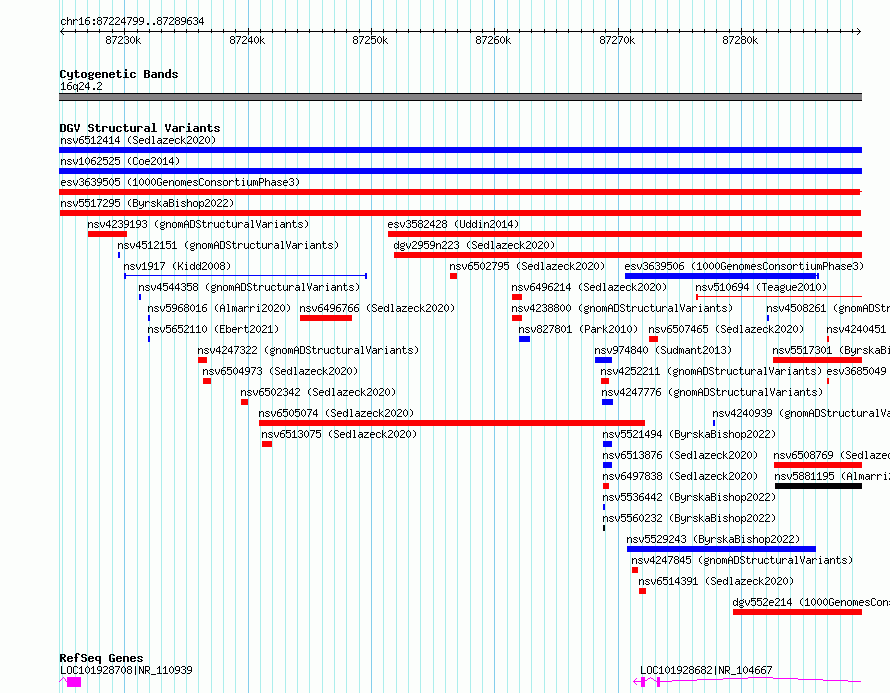Click the LOC101928682|NR_104667 gene label
This screenshot has height=693, width=890.
click(706, 670)
